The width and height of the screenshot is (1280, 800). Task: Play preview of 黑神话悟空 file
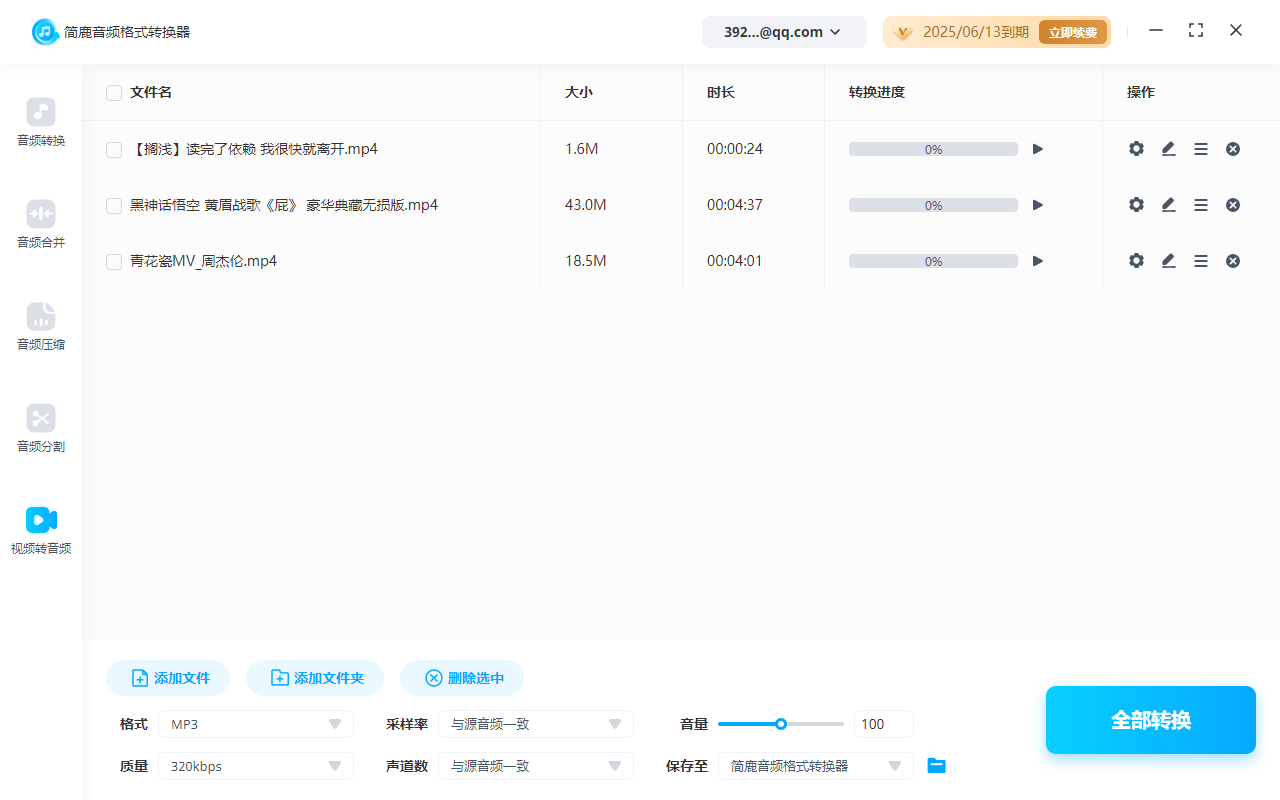1037,204
